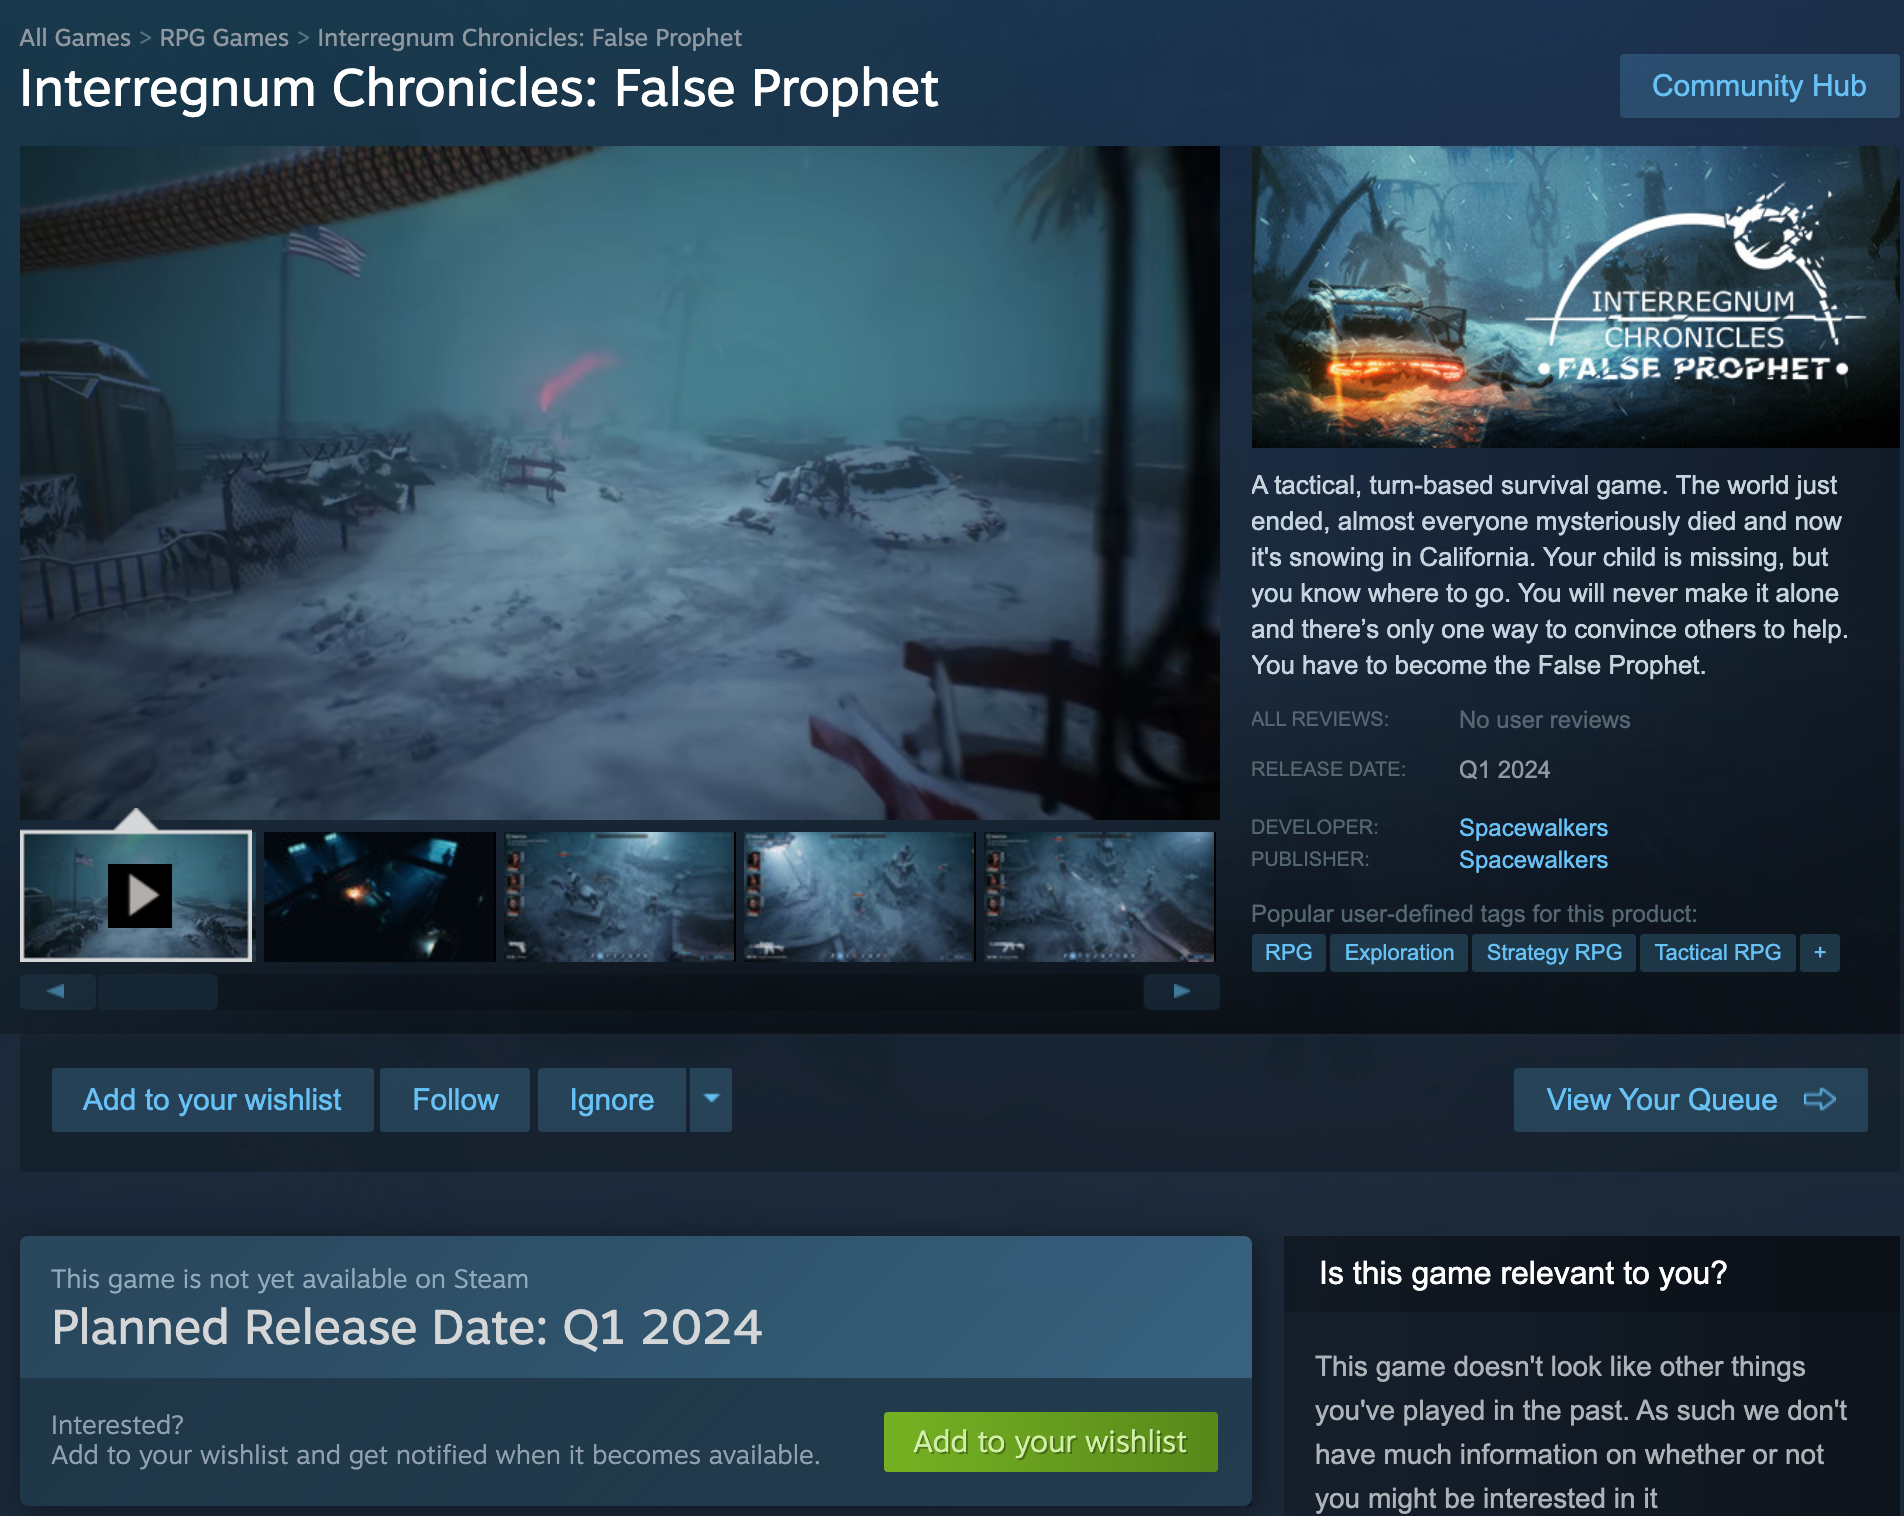Select the fifth screenshot thumbnail
The width and height of the screenshot is (1904, 1516).
[x=1099, y=896]
